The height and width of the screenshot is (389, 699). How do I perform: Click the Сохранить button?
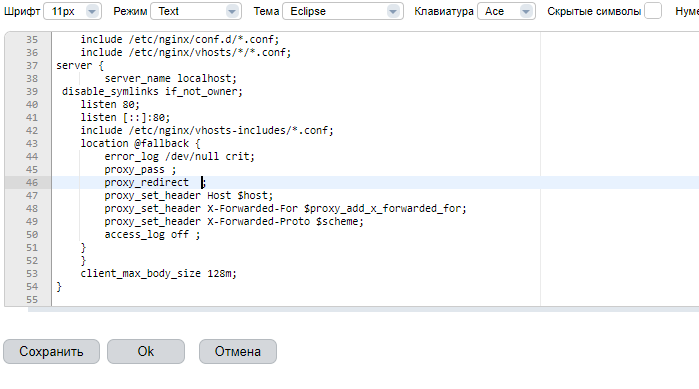pos(51,352)
